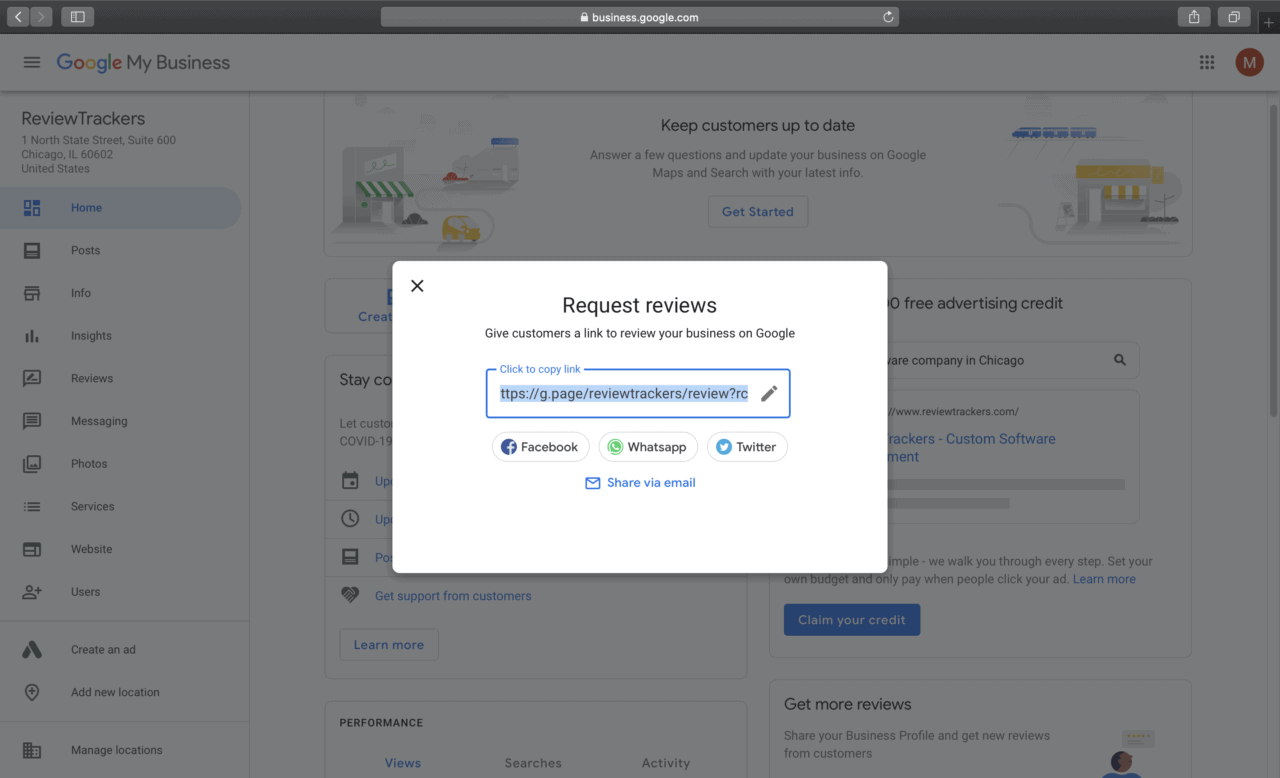Click the Posts sidebar icon

(32, 251)
